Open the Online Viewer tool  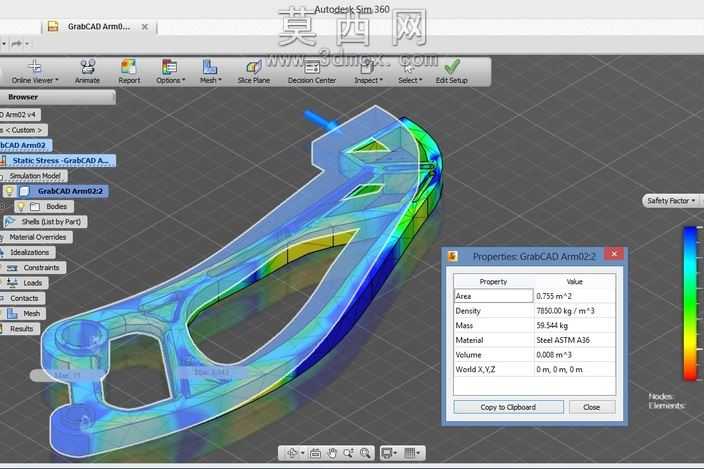(x=35, y=71)
